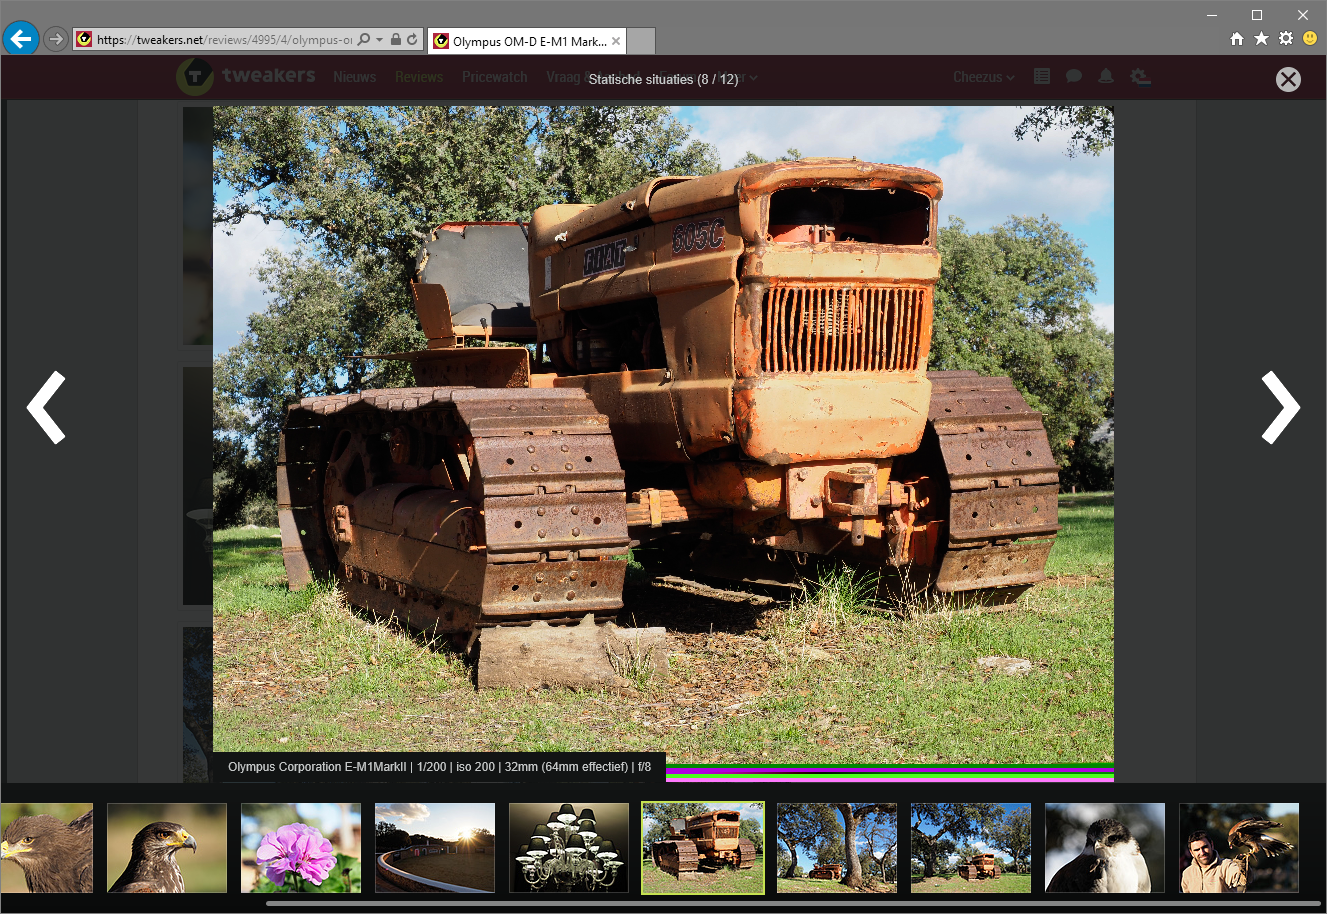Viewport: 1327px width, 914px height.
Task: Click the tweakers.net URL in the address bar
Action: (x=224, y=40)
